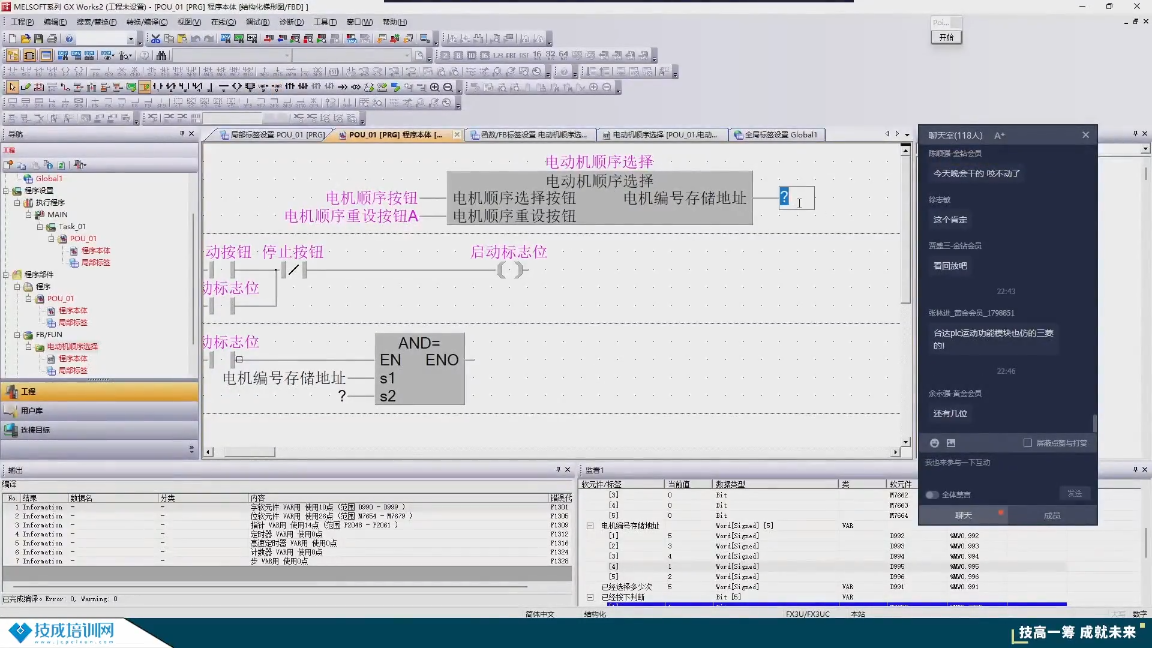The image size is (1152, 648).
Task: Collapse the 程序部件 tree node
Action: pos(7,274)
